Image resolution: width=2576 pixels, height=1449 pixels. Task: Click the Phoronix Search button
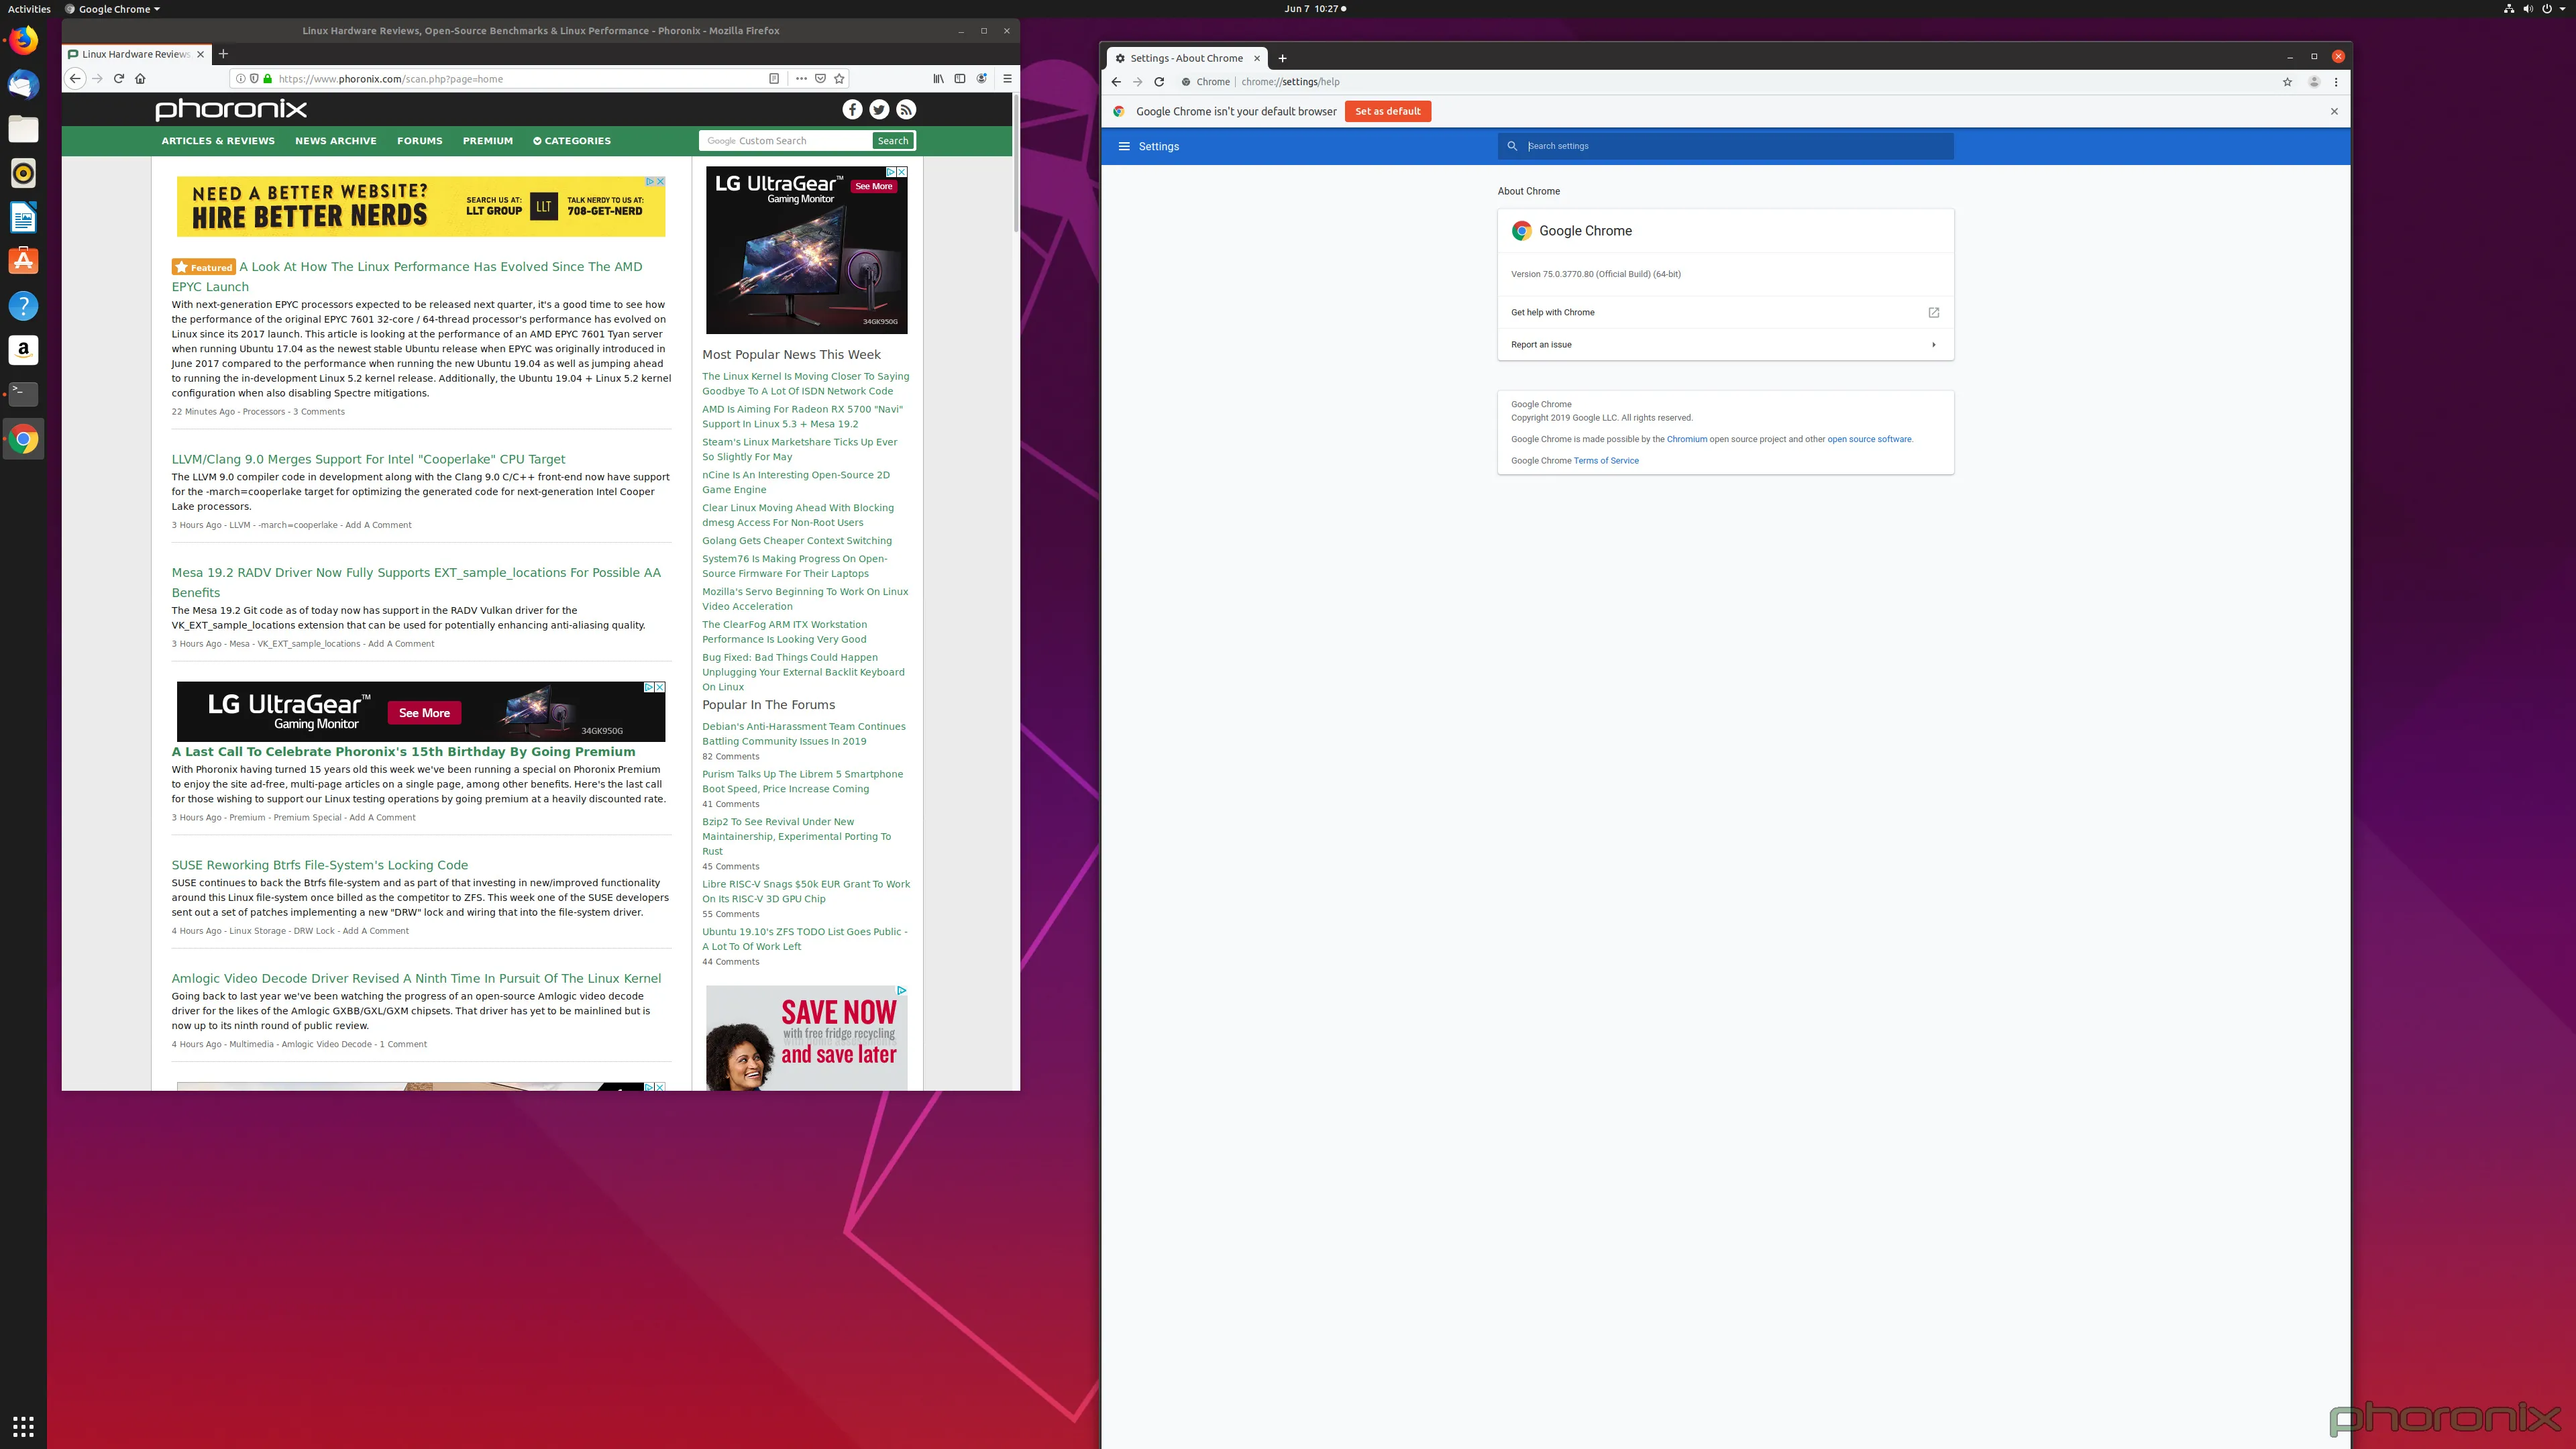[x=893, y=141]
